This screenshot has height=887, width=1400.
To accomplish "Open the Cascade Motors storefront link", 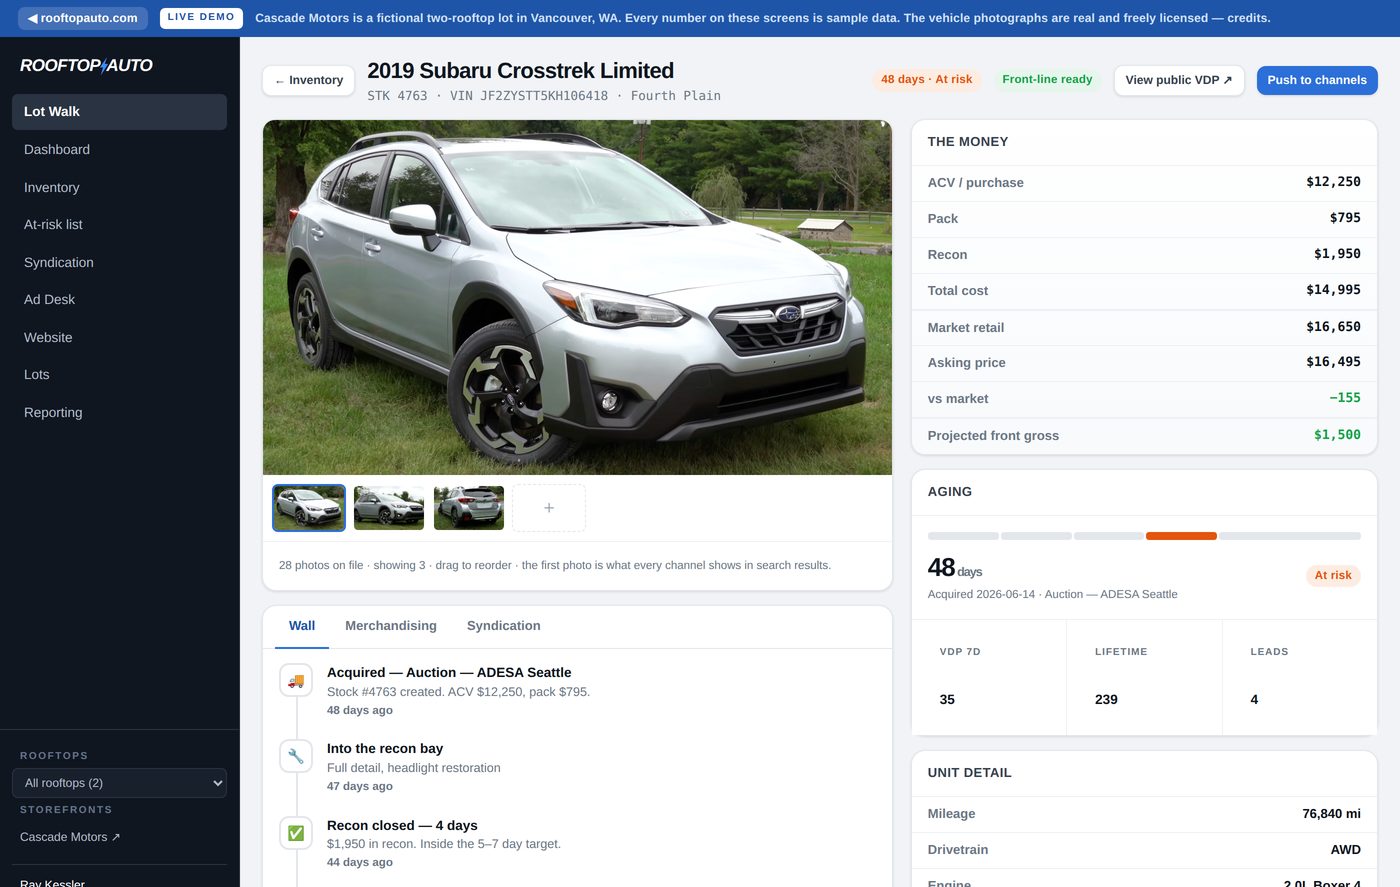I will coord(70,837).
